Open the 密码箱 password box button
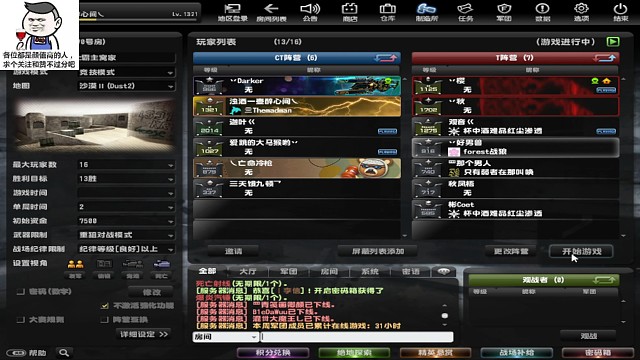The width and height of the screenshot is (640, 360). click(598, 353)
